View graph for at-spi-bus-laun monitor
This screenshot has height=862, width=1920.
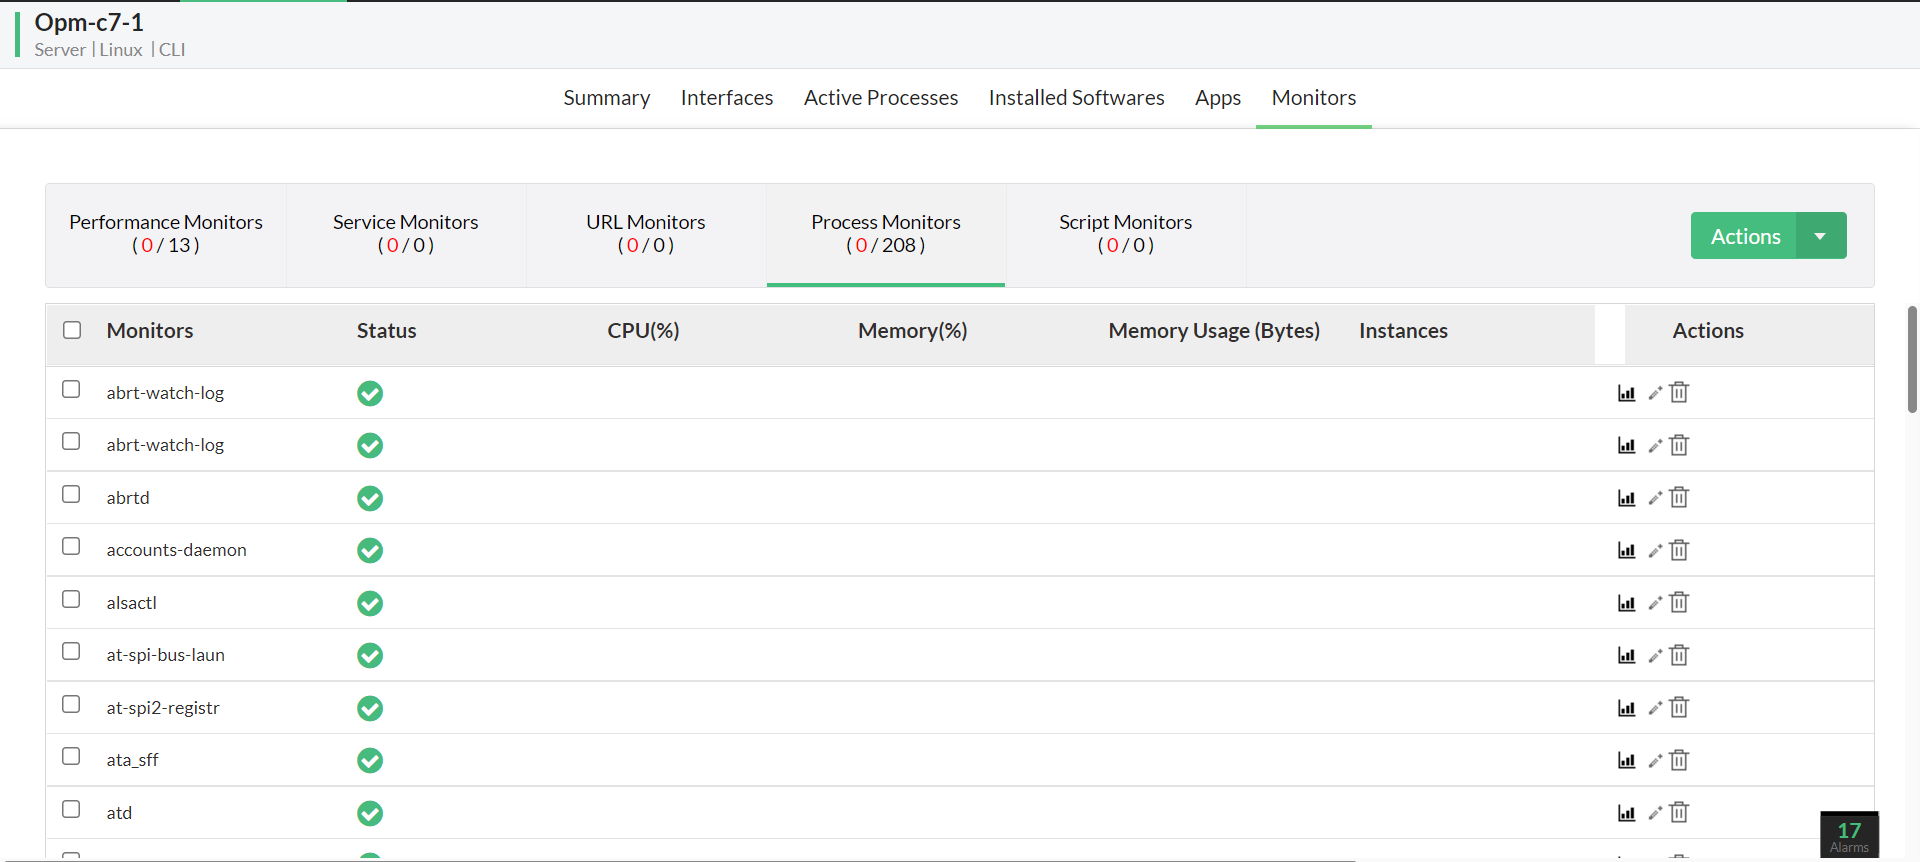(1626, 656)
